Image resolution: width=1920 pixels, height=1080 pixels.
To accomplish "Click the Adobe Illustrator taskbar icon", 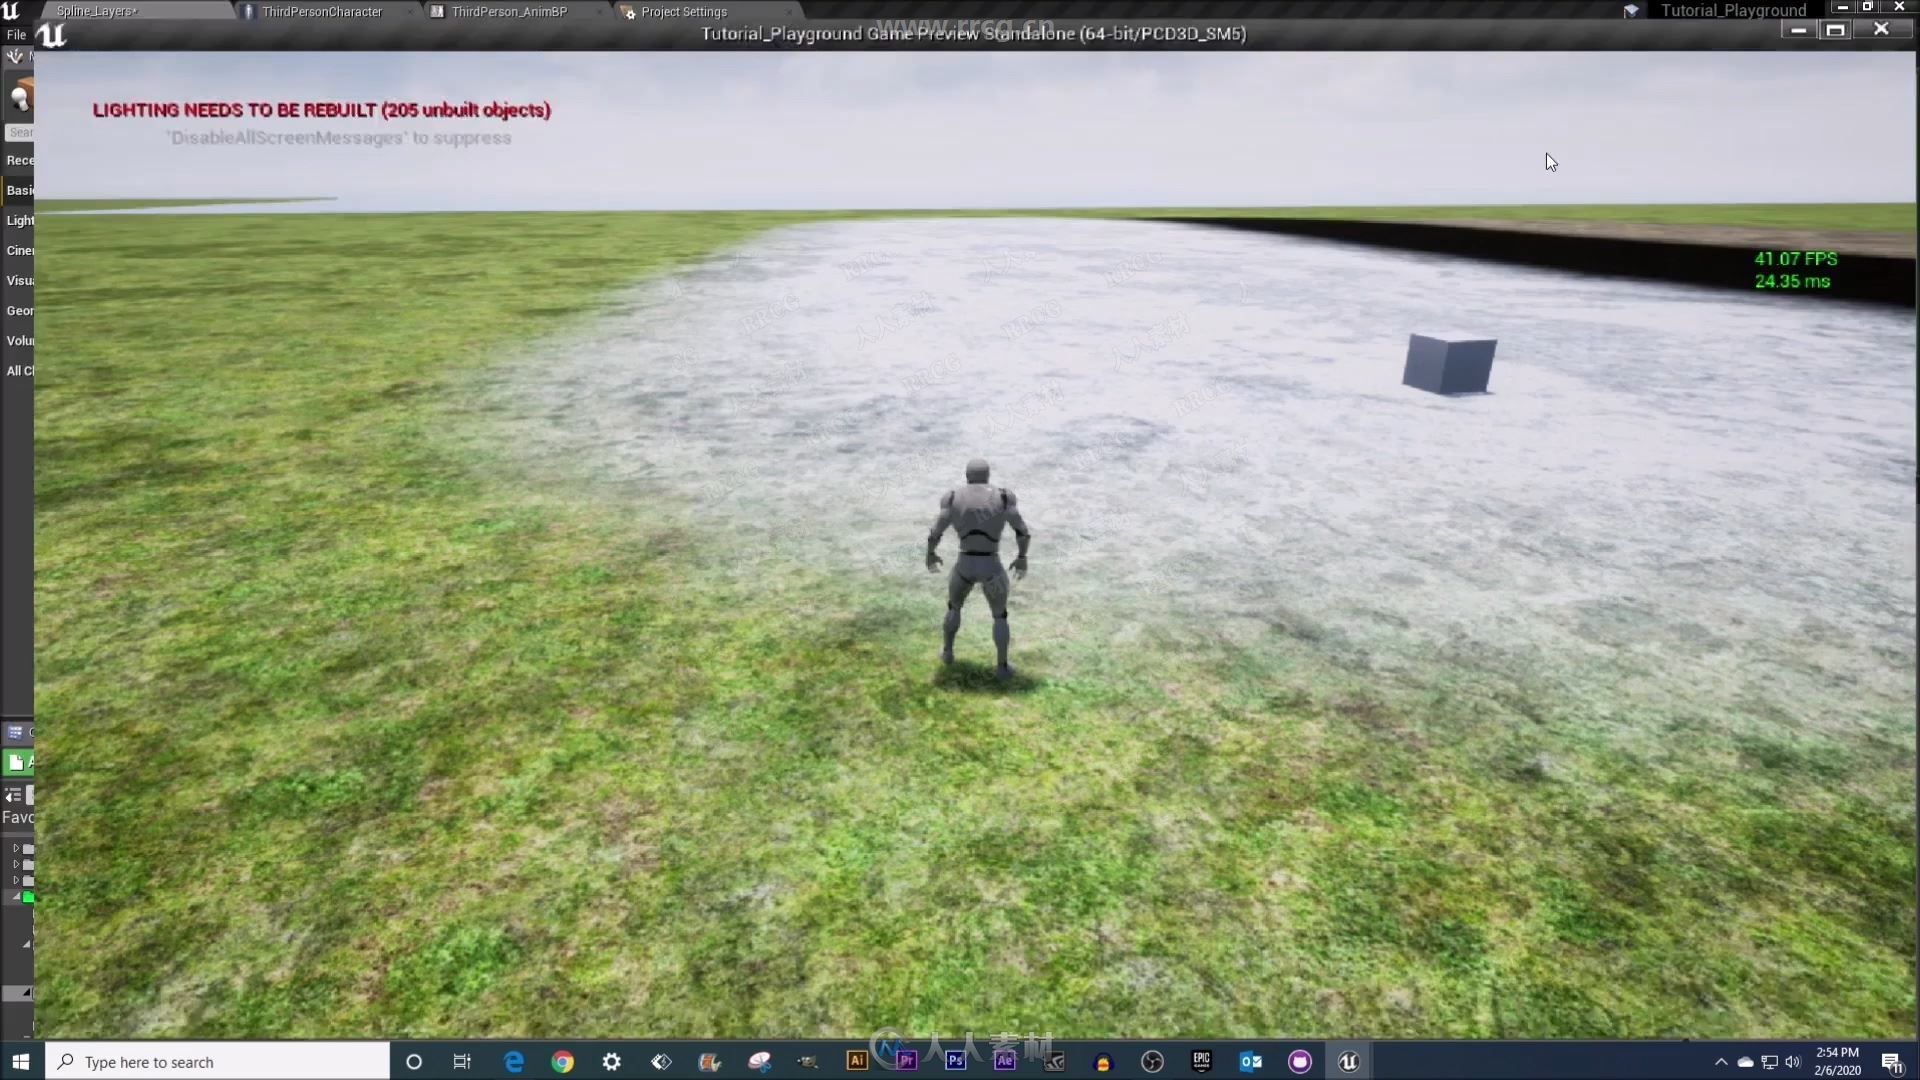I will coord(857,1060).
